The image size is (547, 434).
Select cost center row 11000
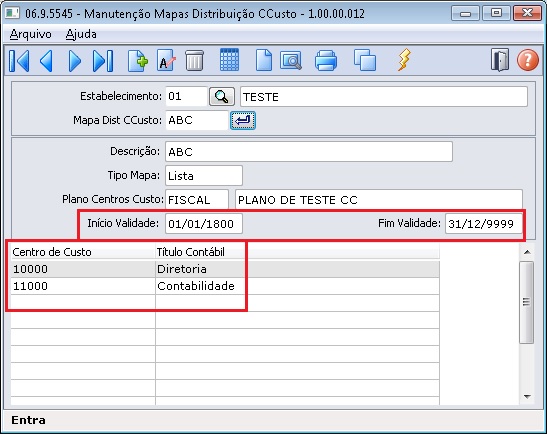point(225,286)
